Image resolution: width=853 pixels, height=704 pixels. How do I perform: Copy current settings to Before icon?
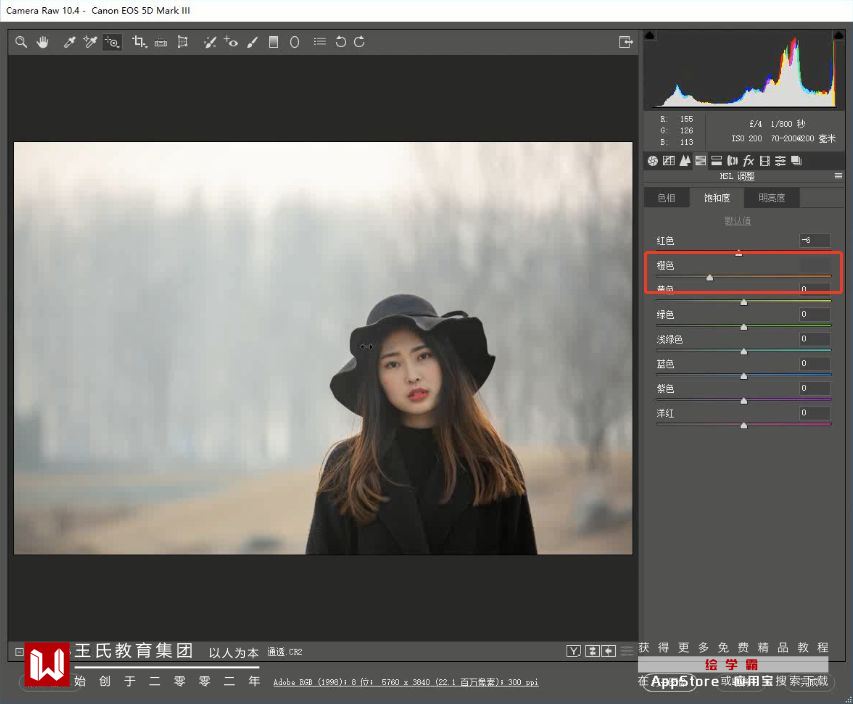point(609,651)
